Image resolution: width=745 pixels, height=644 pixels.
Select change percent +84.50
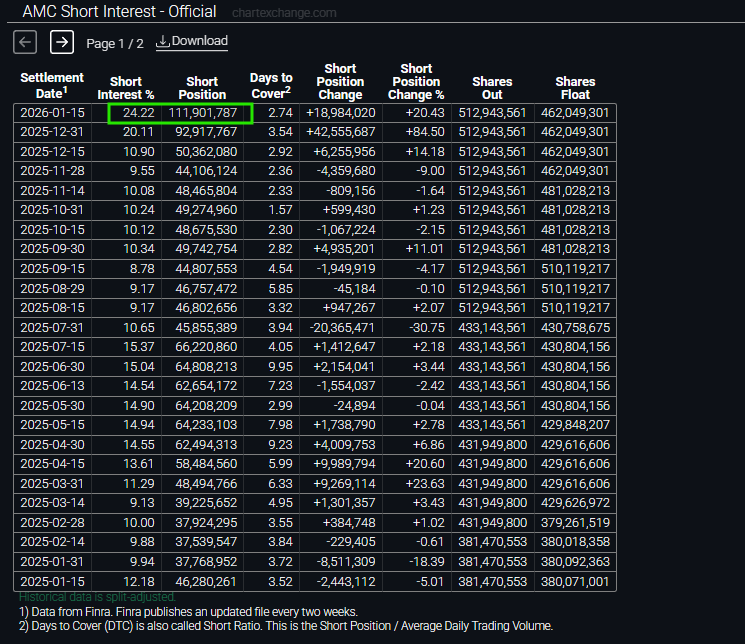425,132
